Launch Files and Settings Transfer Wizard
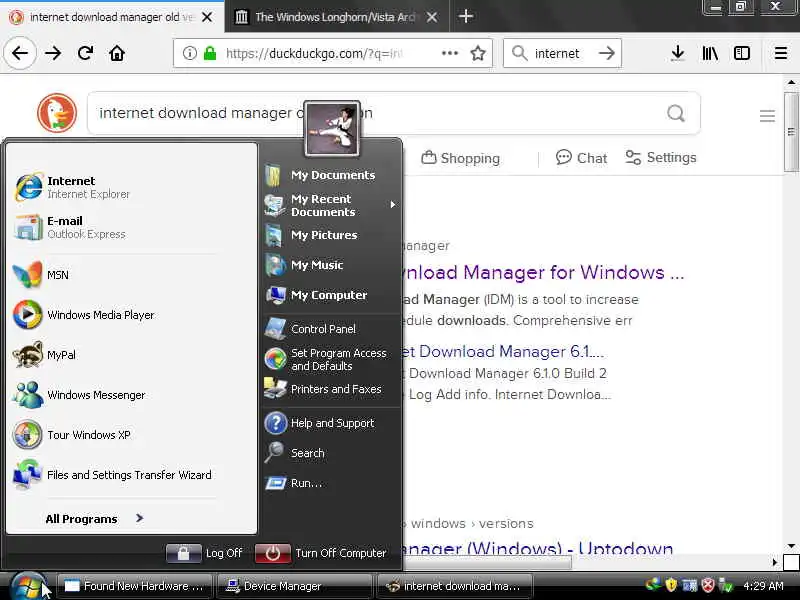Image resolution: width=800 pixels, height=600 pixels. [112, 475]
